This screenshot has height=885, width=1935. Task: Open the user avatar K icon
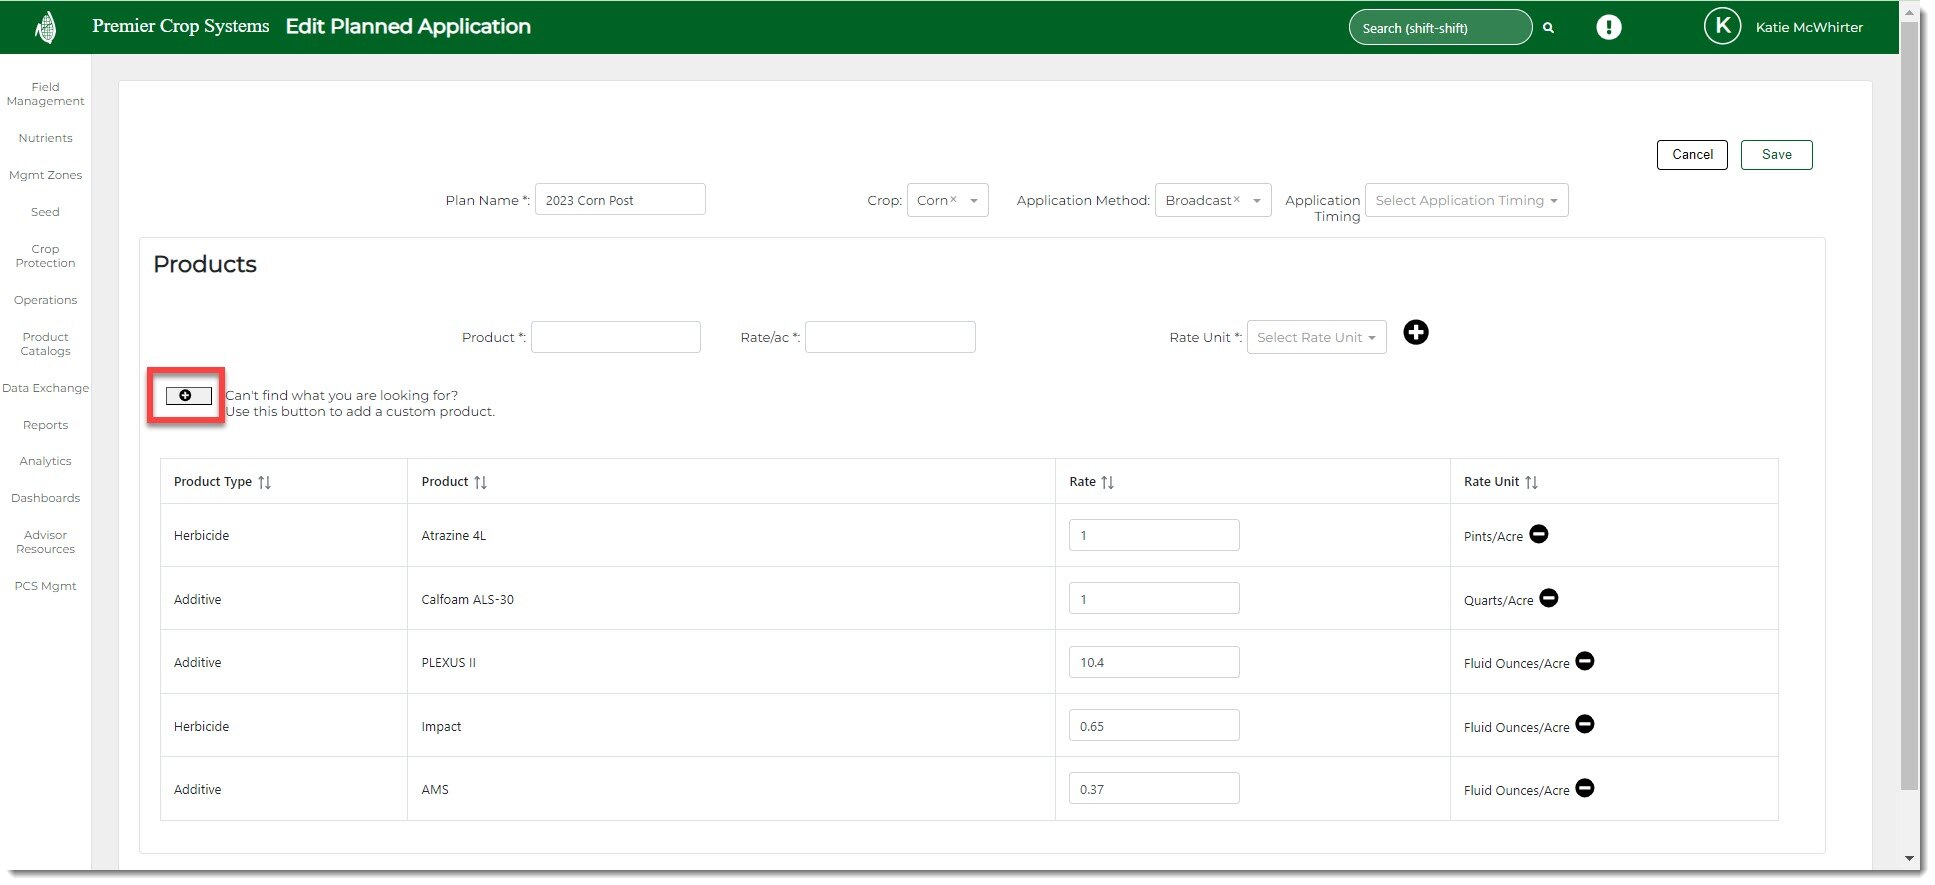pyautogui.click(x=1722, y=27)
